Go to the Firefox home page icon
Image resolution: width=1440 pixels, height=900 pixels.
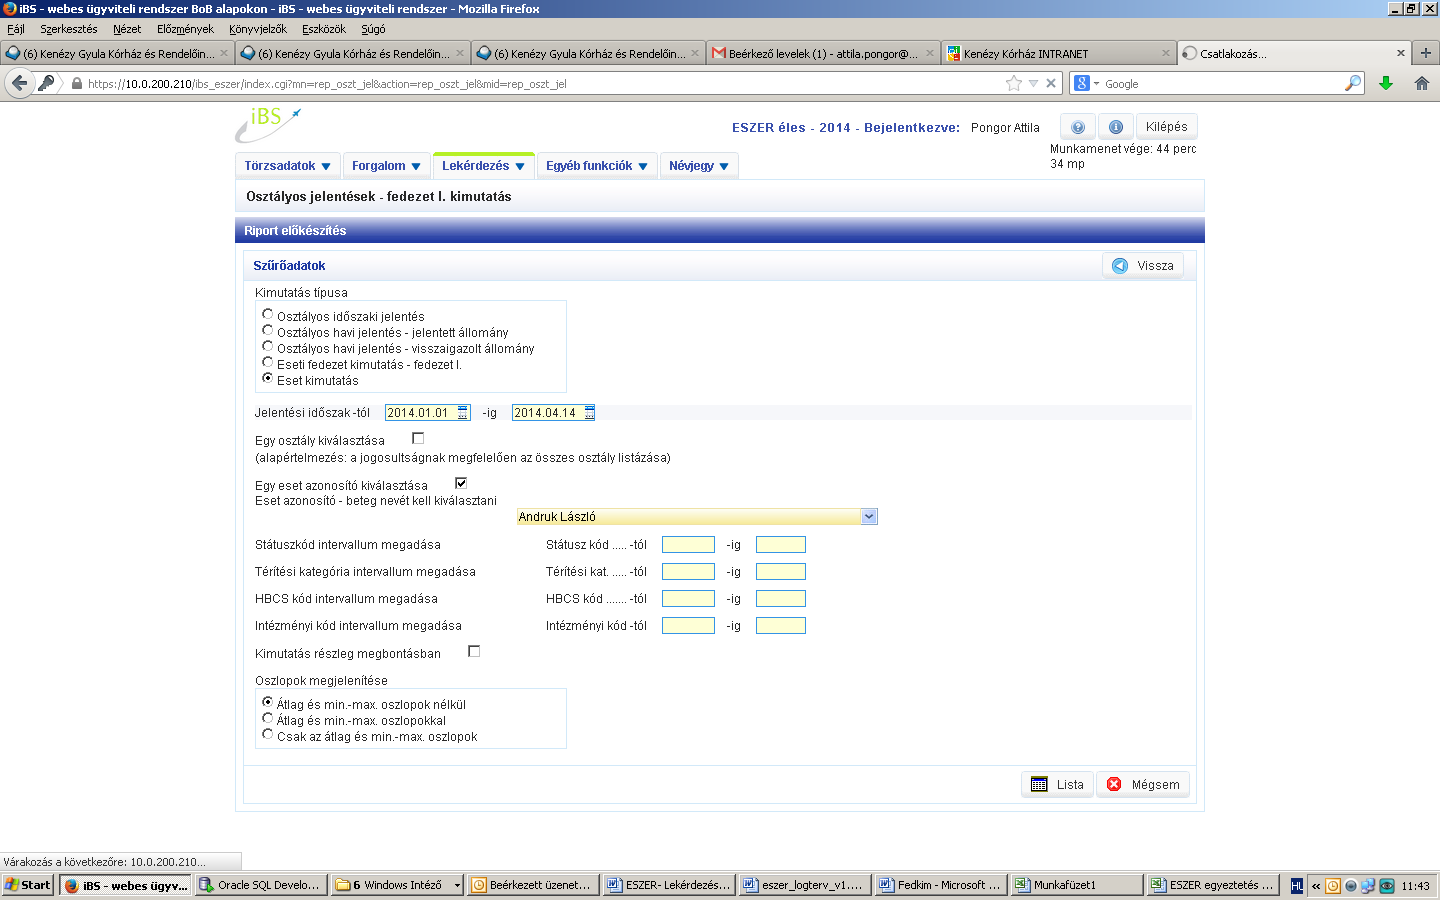coord(1422,83)
